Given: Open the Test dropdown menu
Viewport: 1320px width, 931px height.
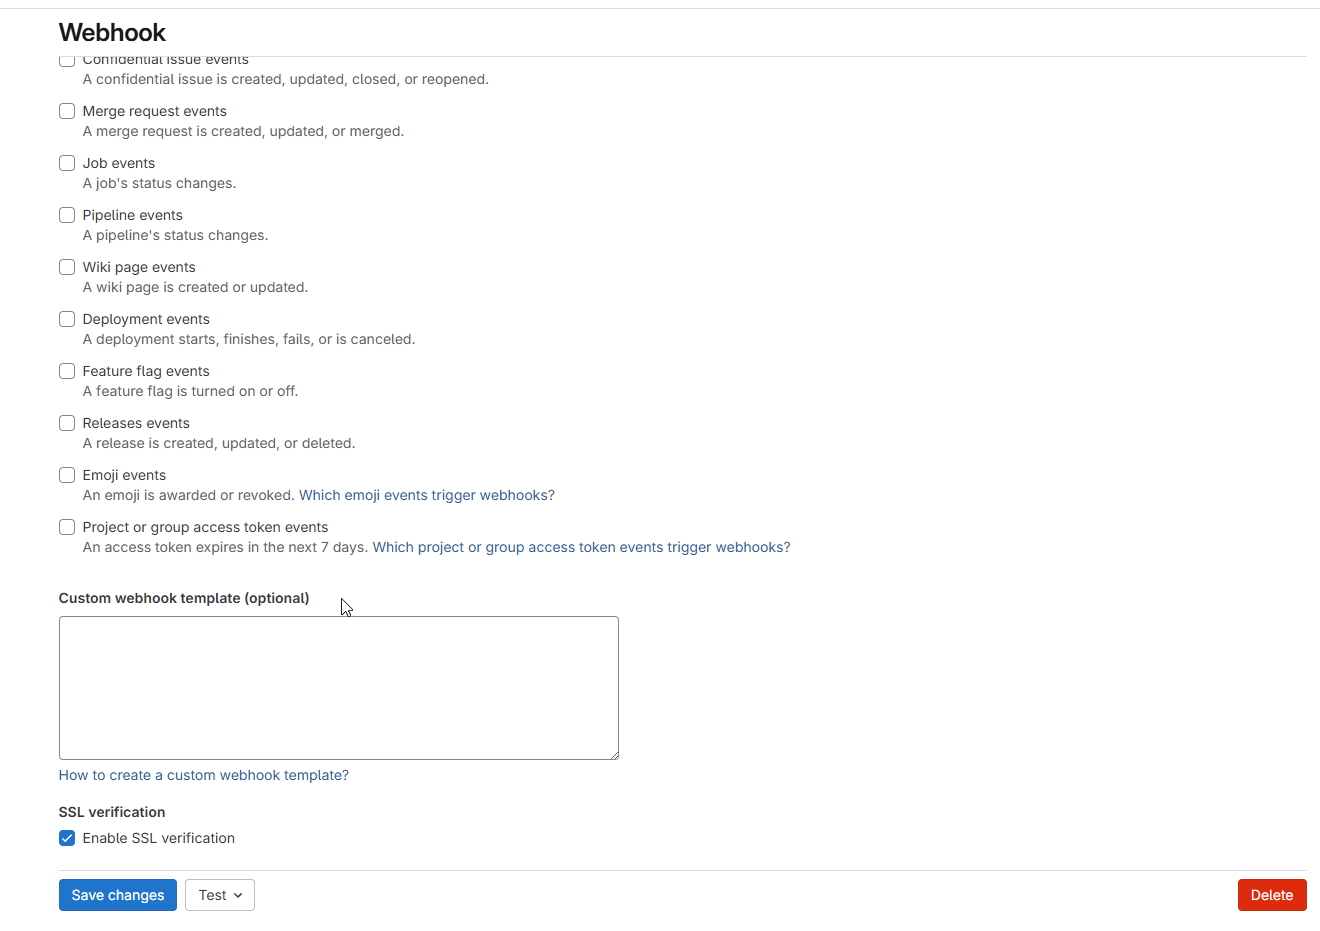Looking at the screenshot, I should pos(219,894).
